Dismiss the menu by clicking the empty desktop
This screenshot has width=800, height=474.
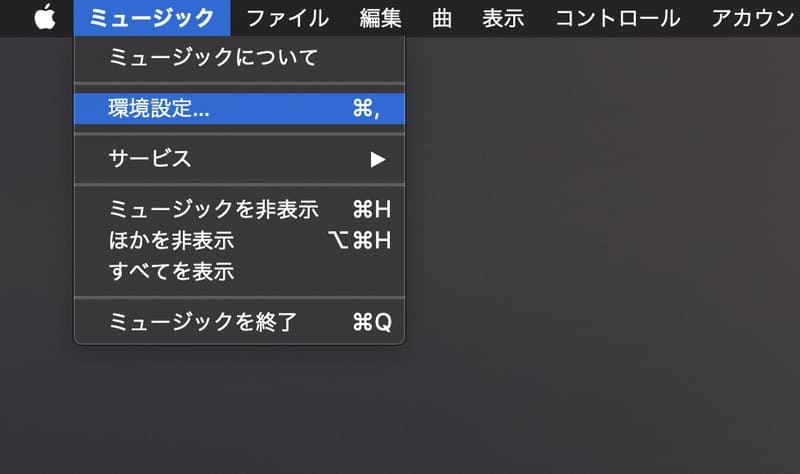pyautogui.click(x=602, y=255)
